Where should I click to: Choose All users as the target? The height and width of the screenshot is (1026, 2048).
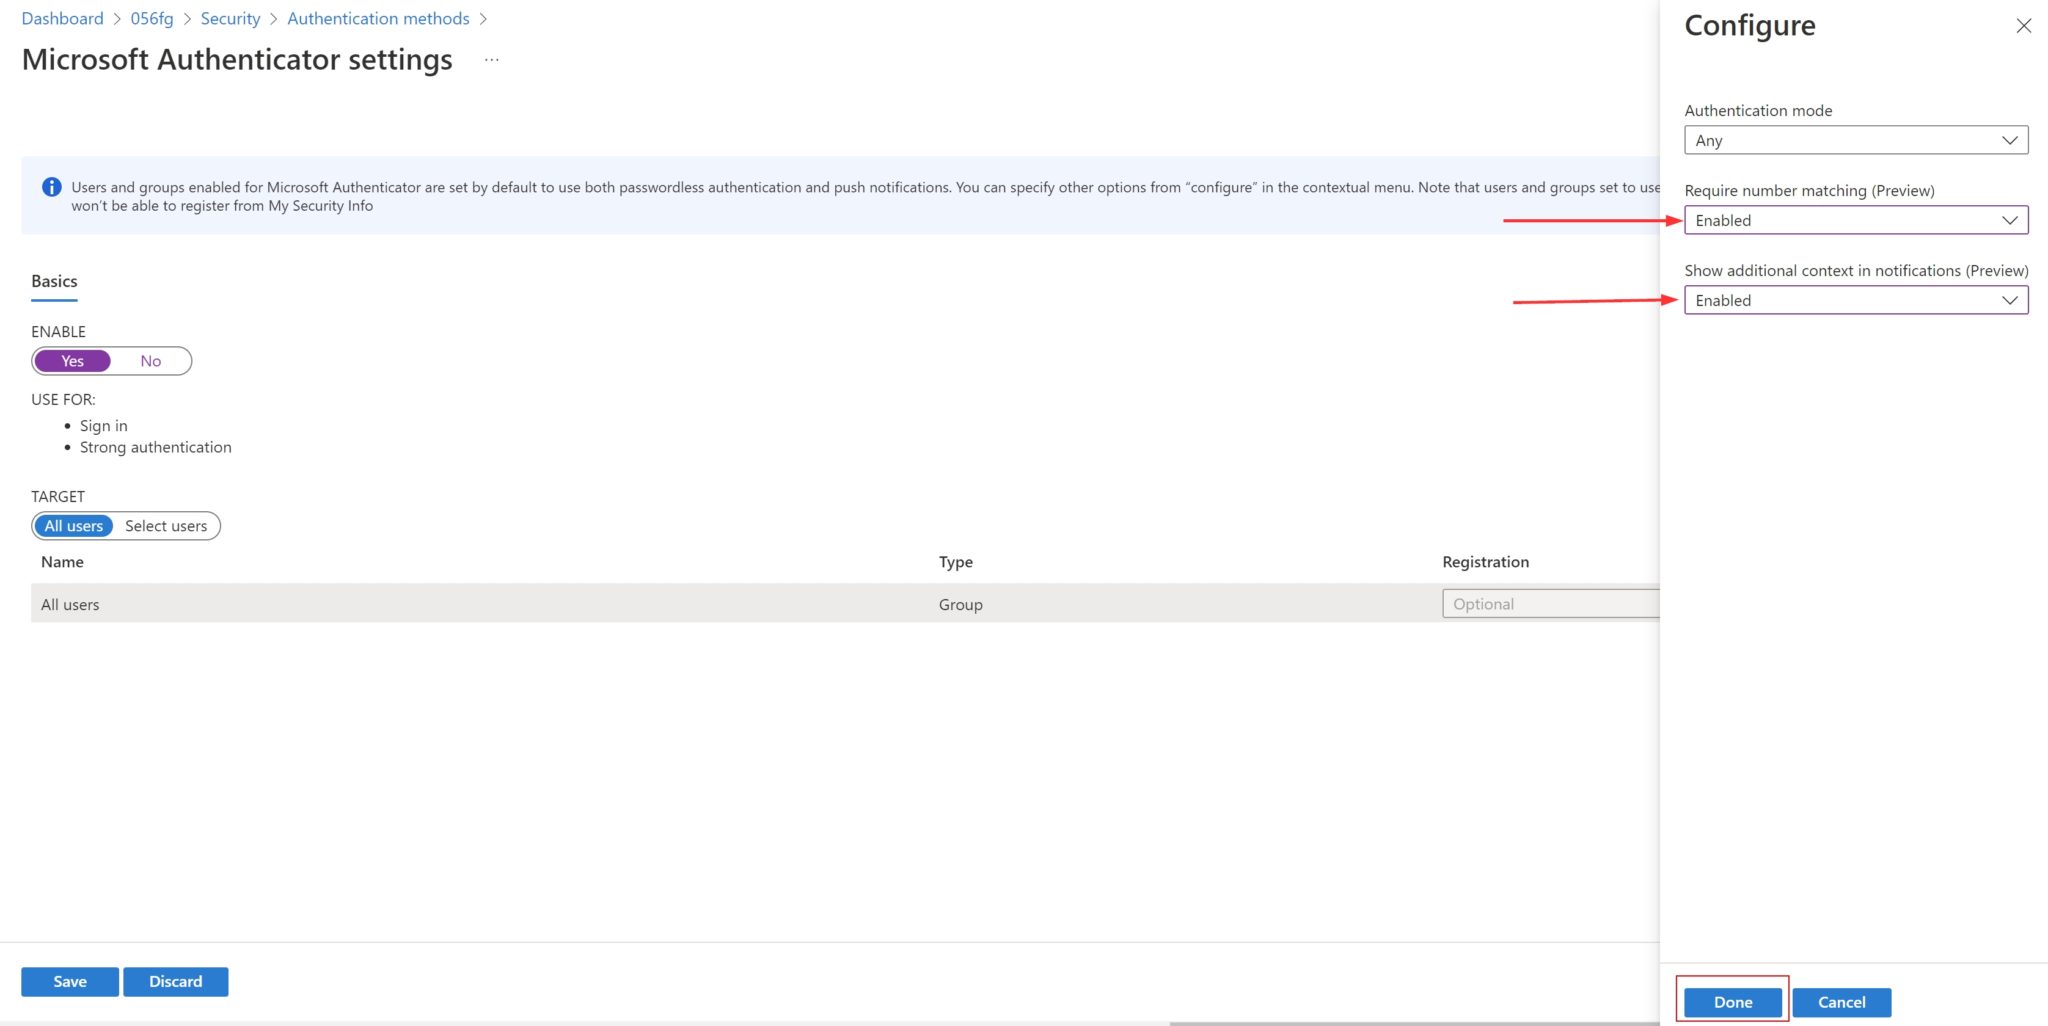click(73, 525)
